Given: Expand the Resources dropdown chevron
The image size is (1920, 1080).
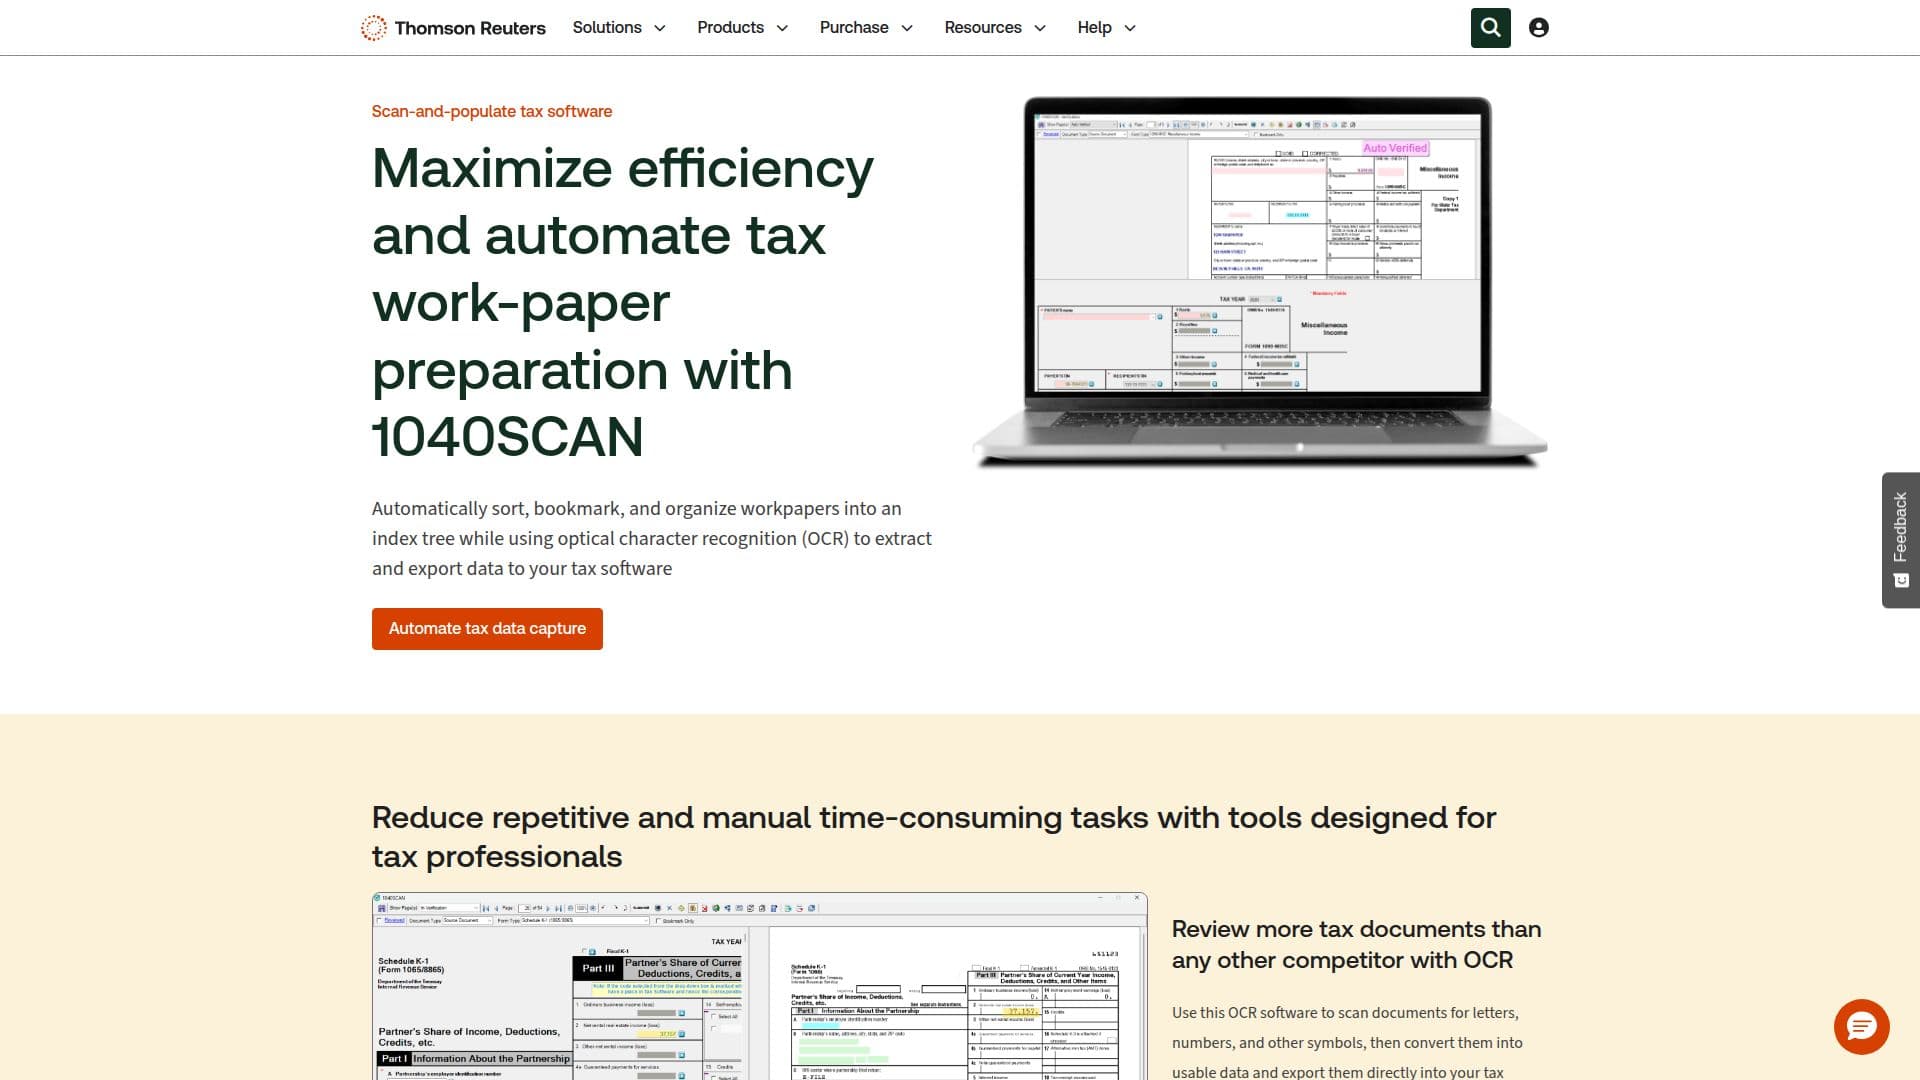Looking at the screenshot, I should [x=1040, y=28].
